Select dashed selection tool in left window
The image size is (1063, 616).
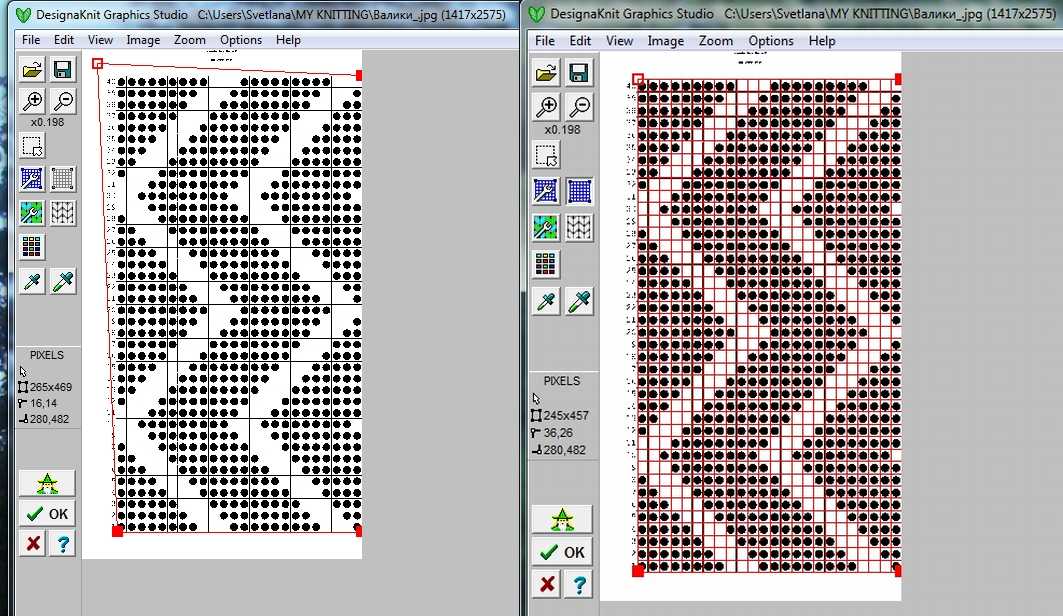[x=32, y=146]
